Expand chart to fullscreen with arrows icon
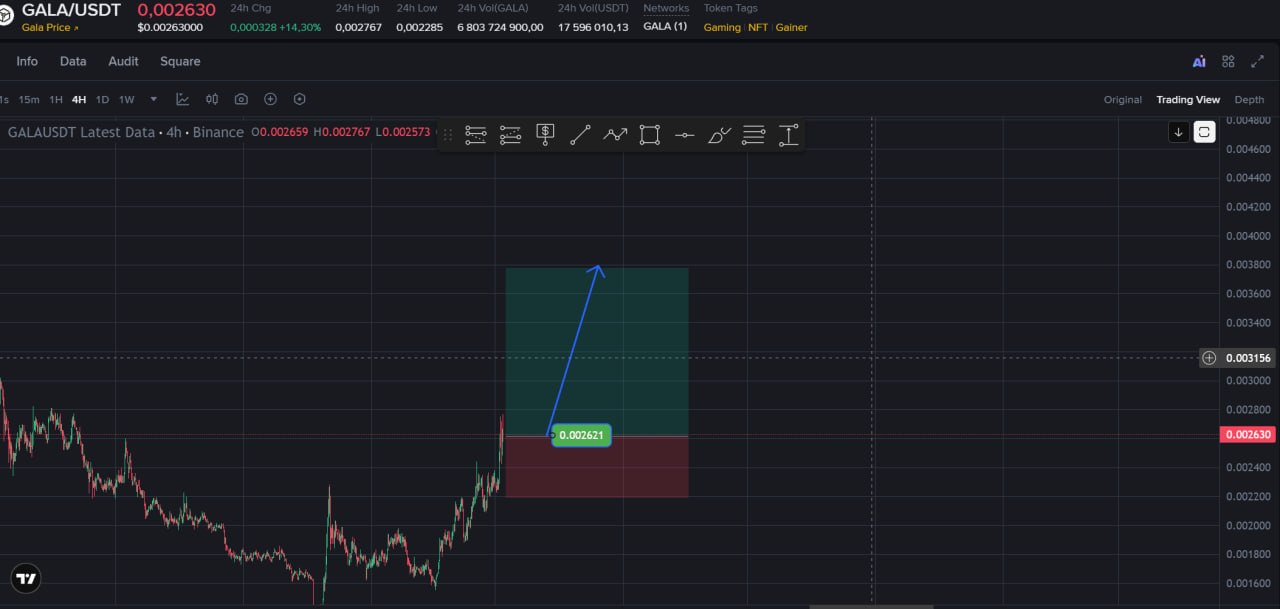Image resolution: width=1280 pixels, height=609 pixels. point(1258,61)
